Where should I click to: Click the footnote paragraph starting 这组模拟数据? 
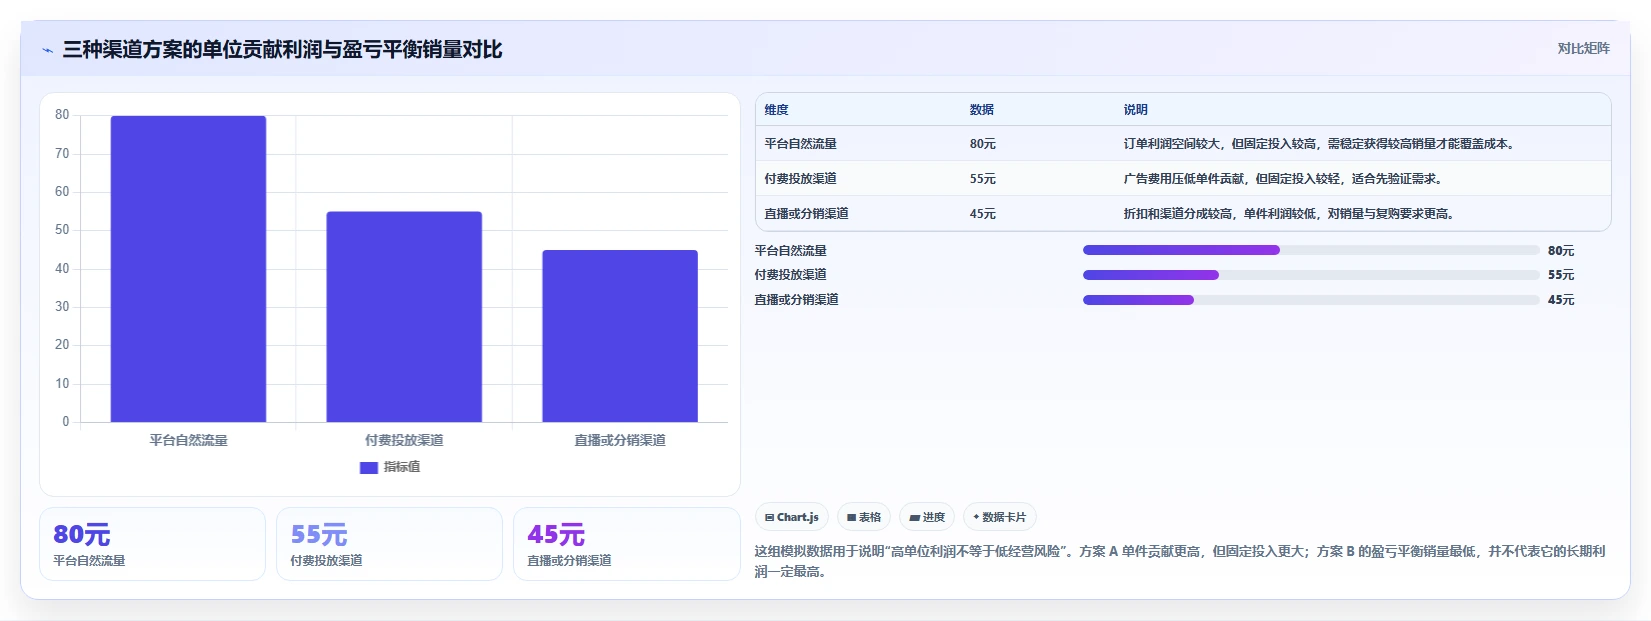pyautogui.click(x=1180, y=561)
